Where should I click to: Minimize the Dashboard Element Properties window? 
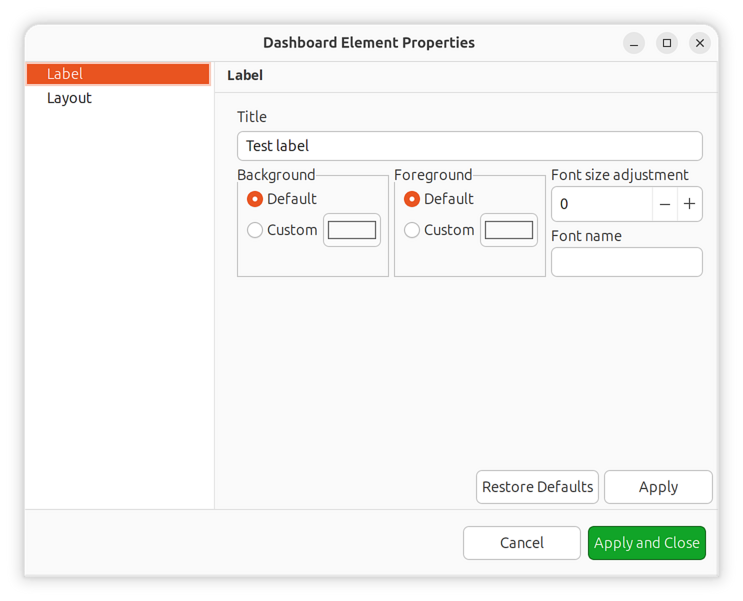pos(634,43)
